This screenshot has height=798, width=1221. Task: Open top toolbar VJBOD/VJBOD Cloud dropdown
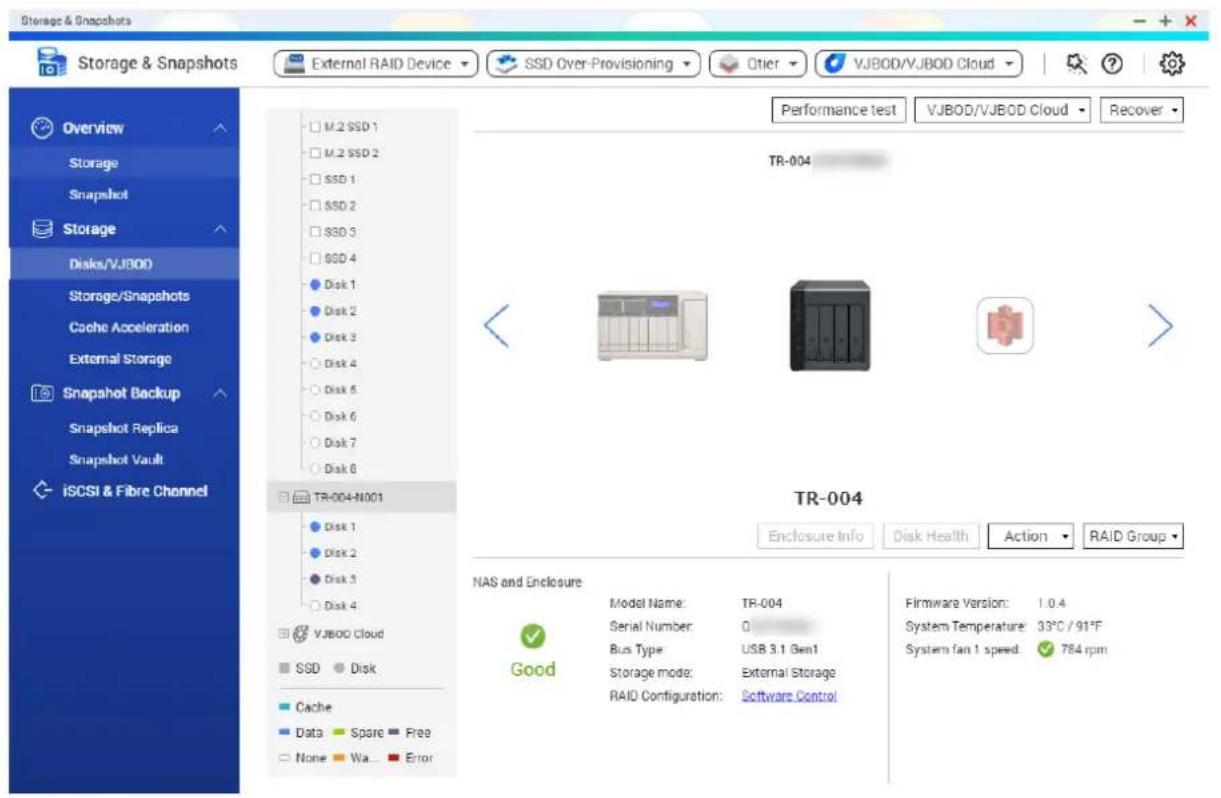[x=919, y=64]
